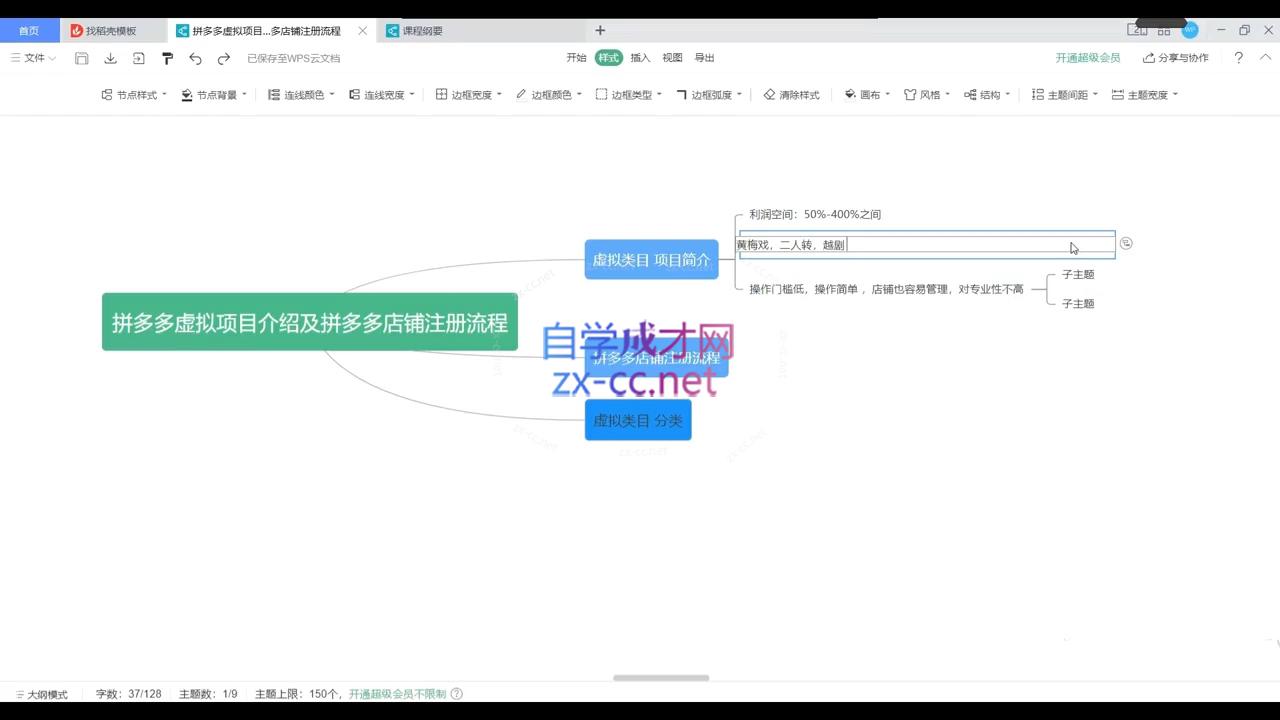
Task: Redo the last action
Action: pyautogui.click(x=224, y=58)
